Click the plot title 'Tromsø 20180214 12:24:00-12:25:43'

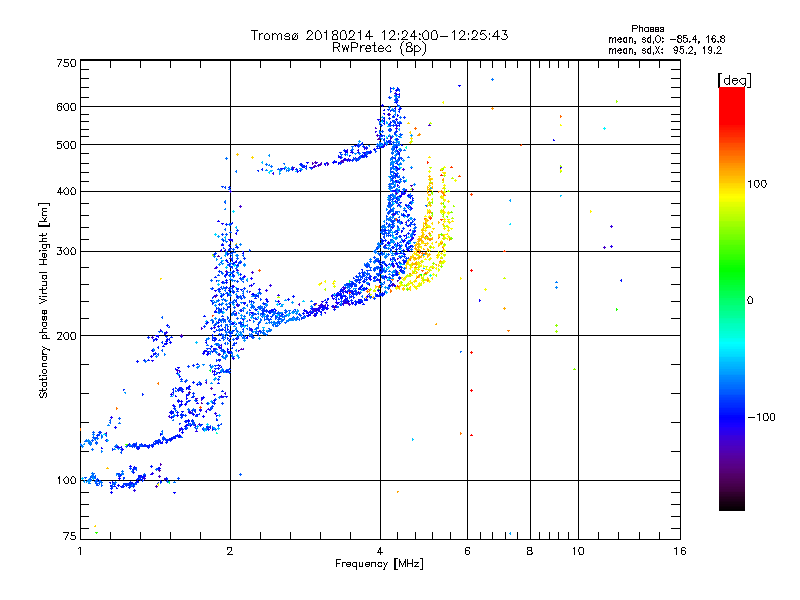coord(379,35)
